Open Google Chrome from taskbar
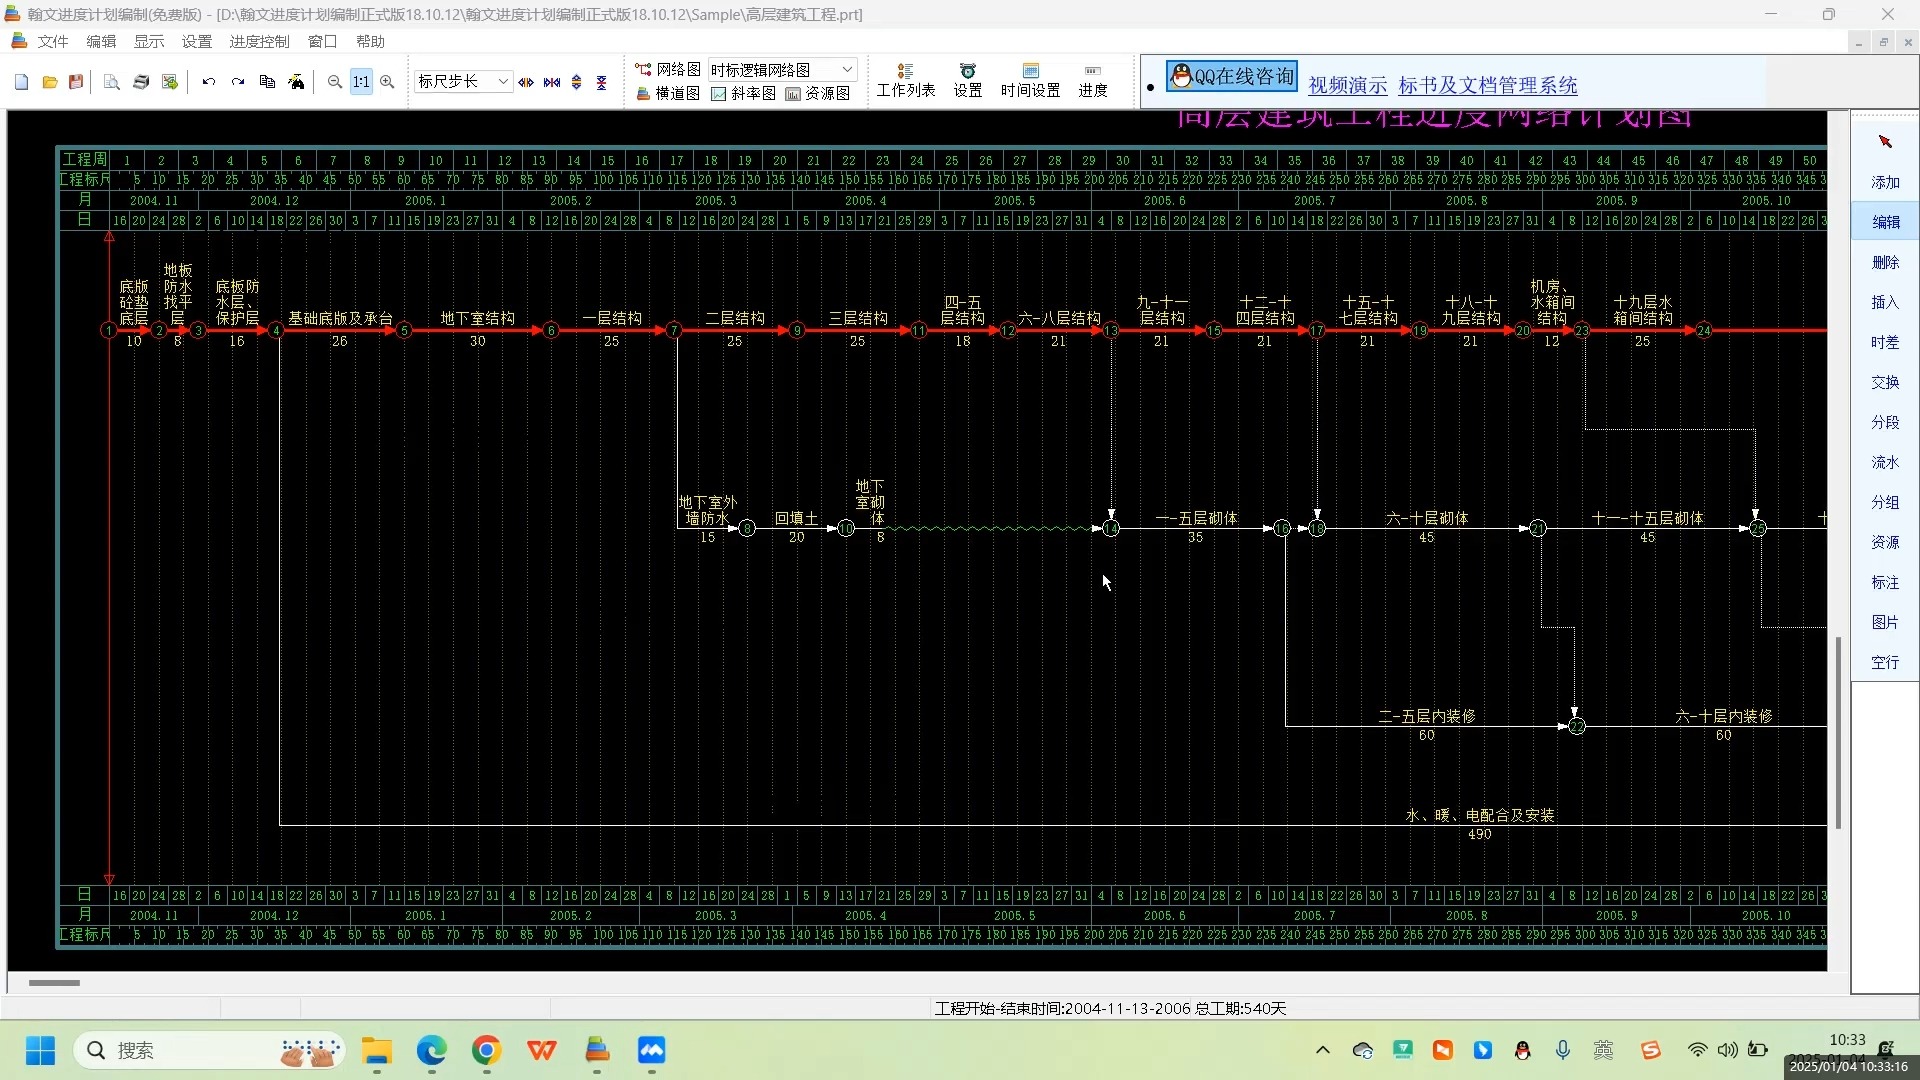Viewport: 1920px width, 1080px height. coord(487,1050)
